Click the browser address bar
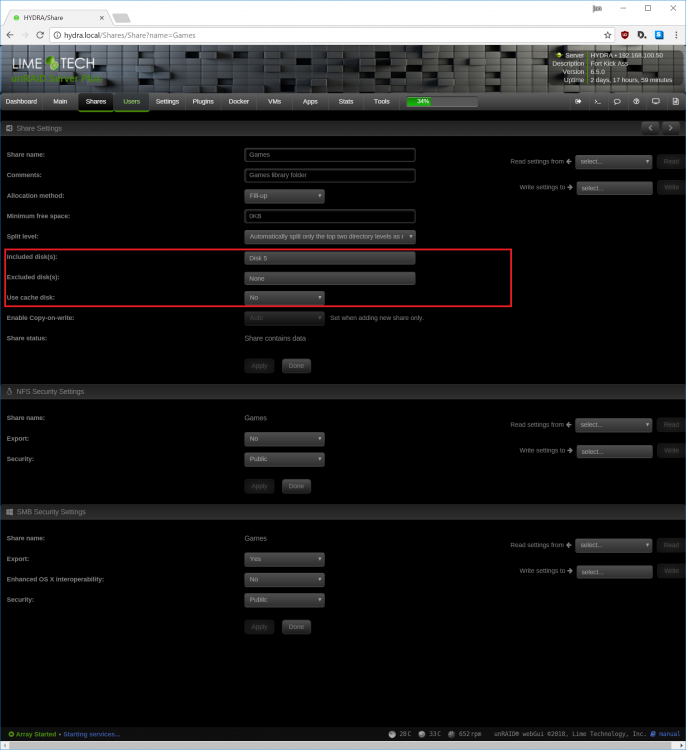Image resolution: width=686 pixels, height=750 pixels. [330, 35]
